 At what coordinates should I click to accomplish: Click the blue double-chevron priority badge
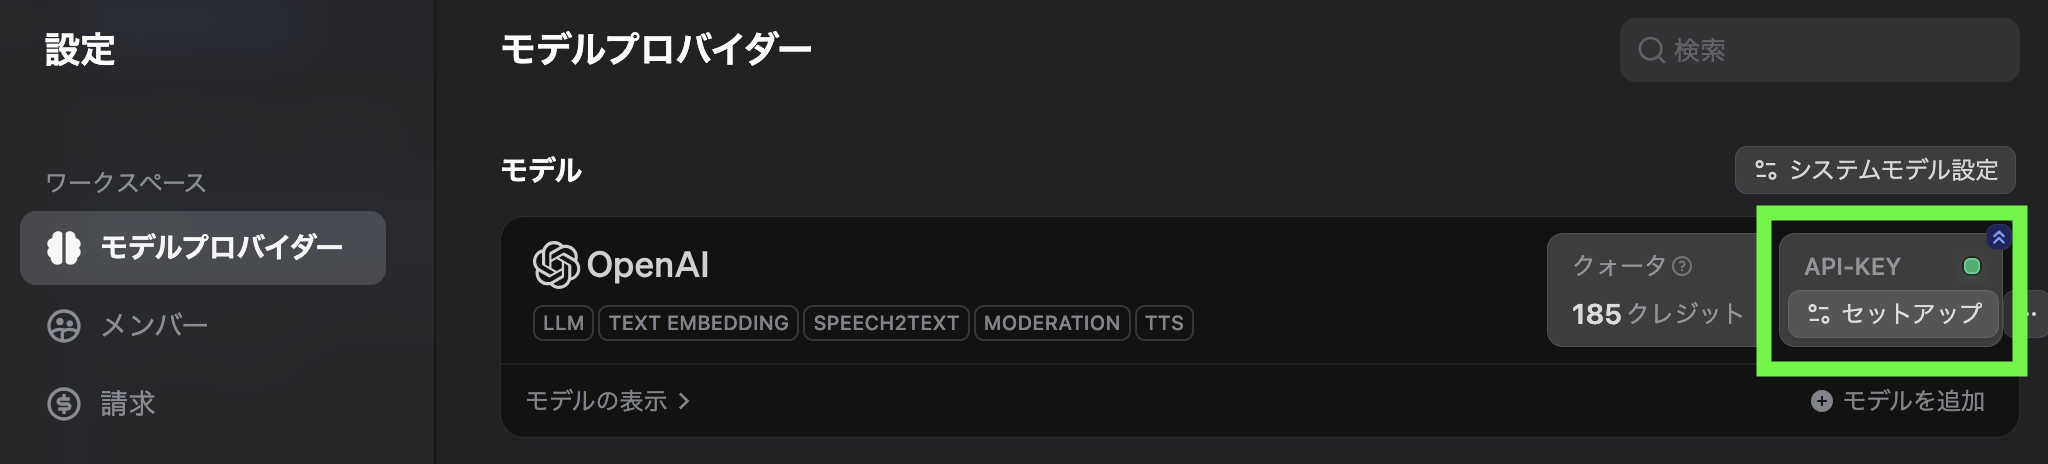(x=1998, y=237)
